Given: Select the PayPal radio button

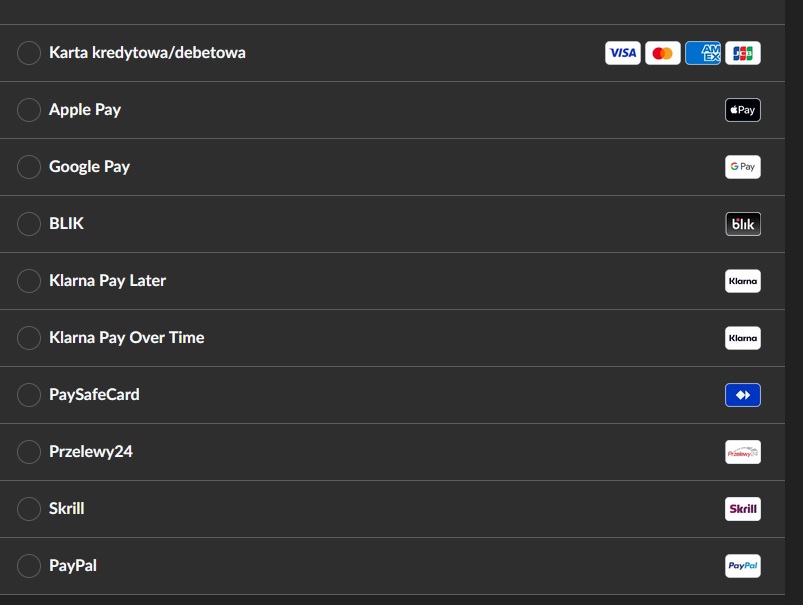Looking at the screenshot, I should 29,566.
